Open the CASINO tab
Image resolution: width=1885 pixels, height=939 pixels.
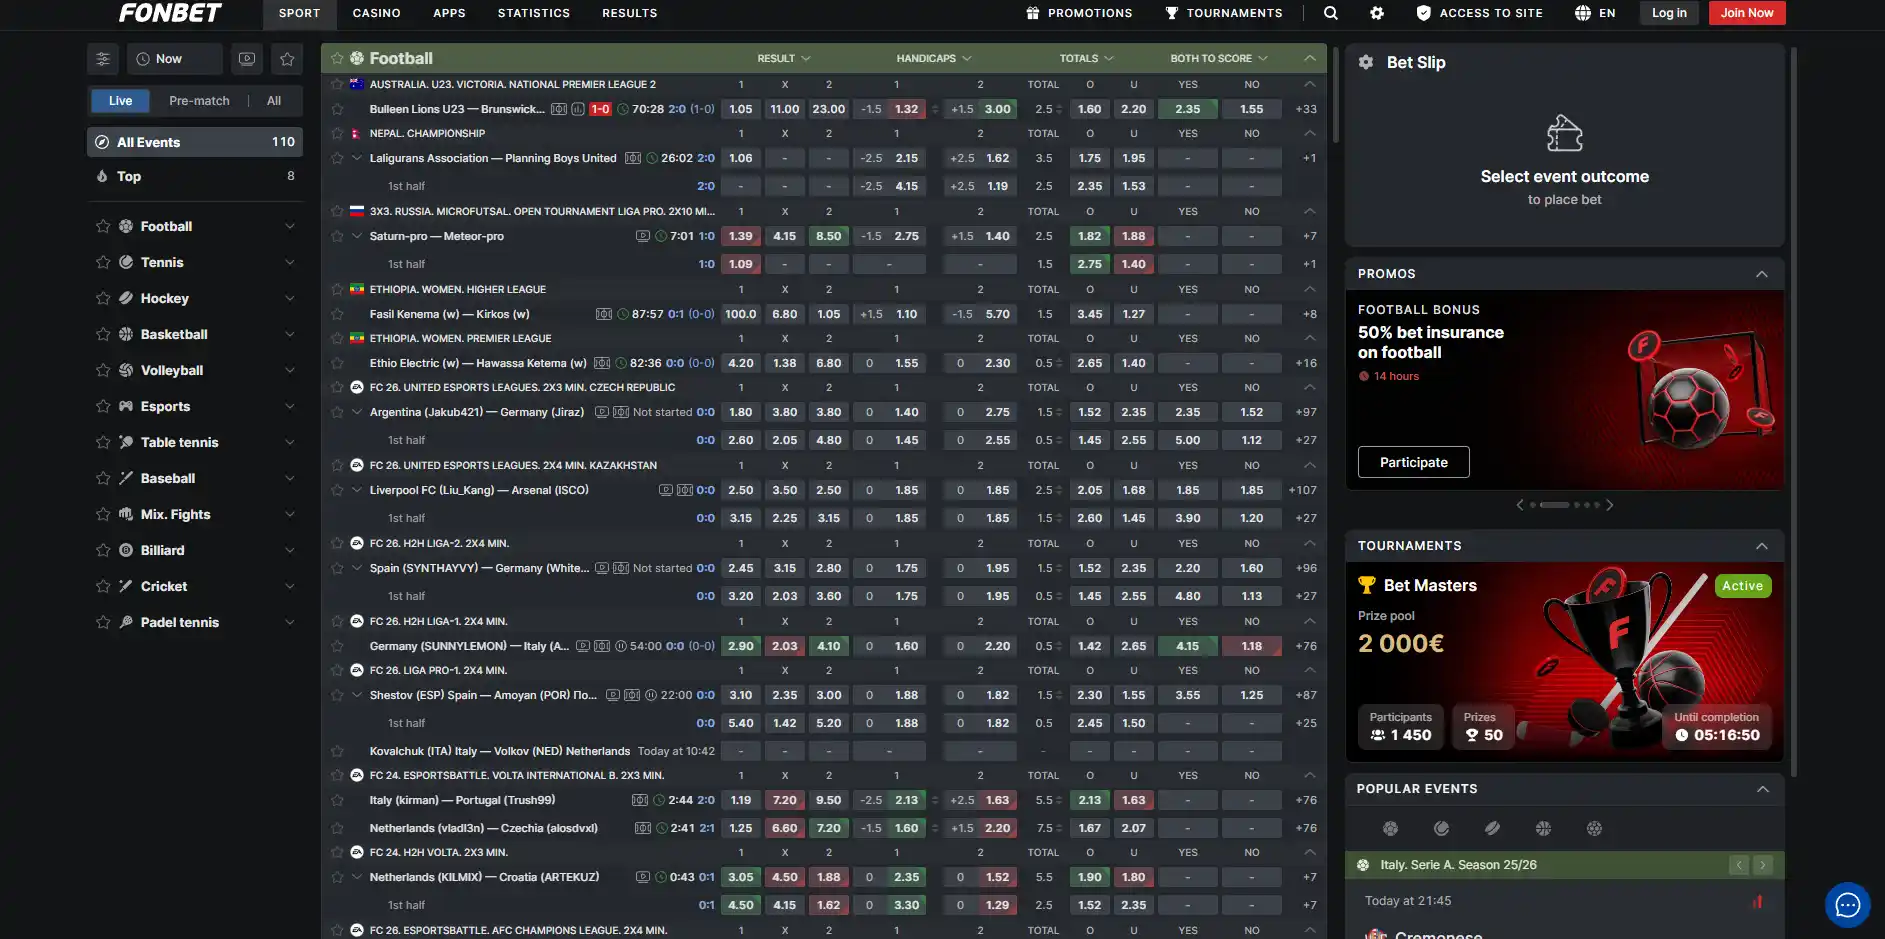(x=377, y=13)
